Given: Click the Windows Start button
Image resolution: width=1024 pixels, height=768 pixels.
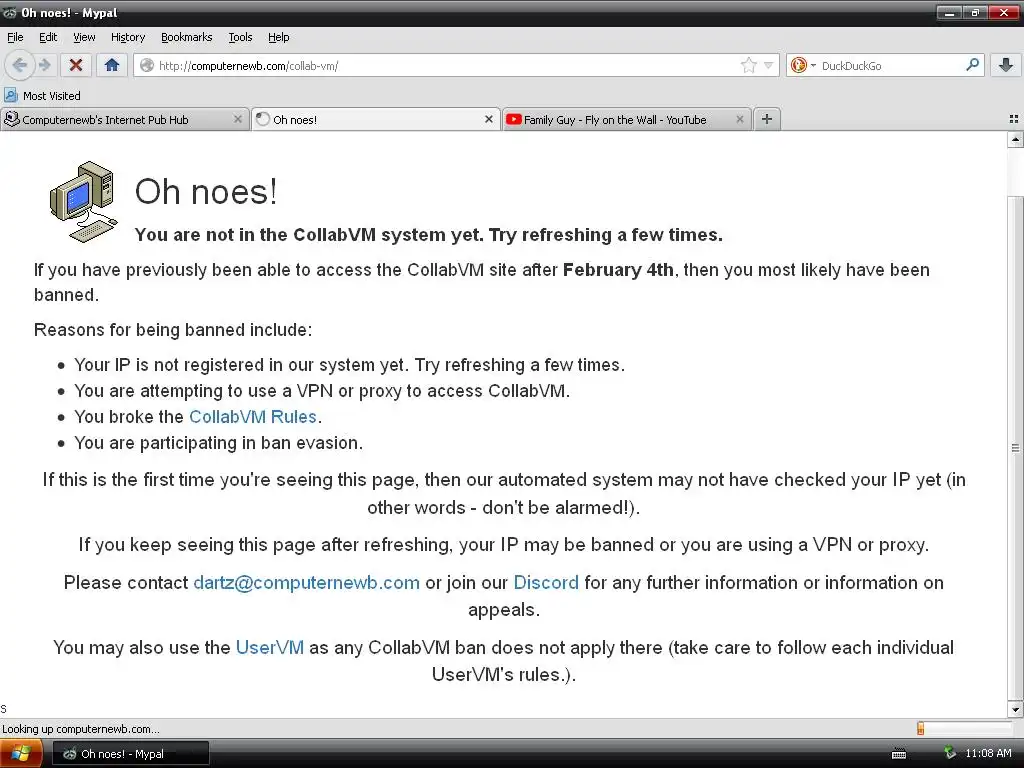Looking at the screenshot, I should pyautogui.click(x=21, y=754).
